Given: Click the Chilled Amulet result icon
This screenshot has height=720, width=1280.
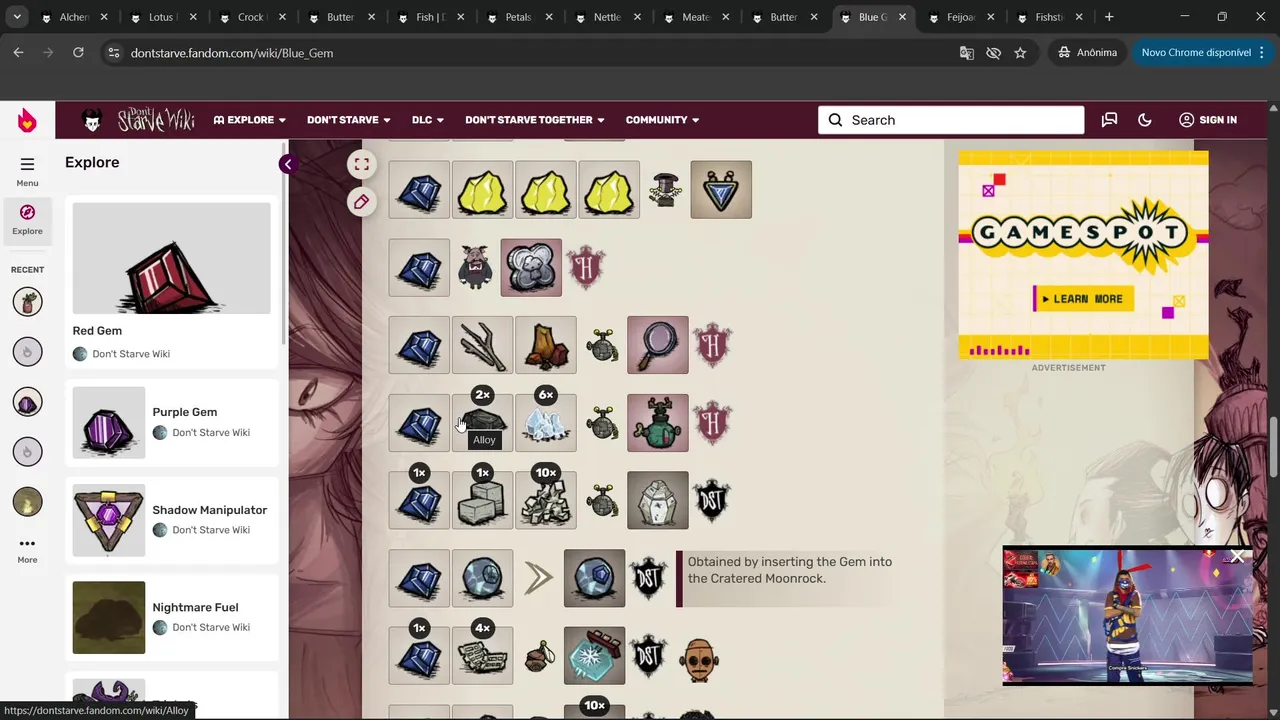Looking at the screenshot, I should point(721,189).
